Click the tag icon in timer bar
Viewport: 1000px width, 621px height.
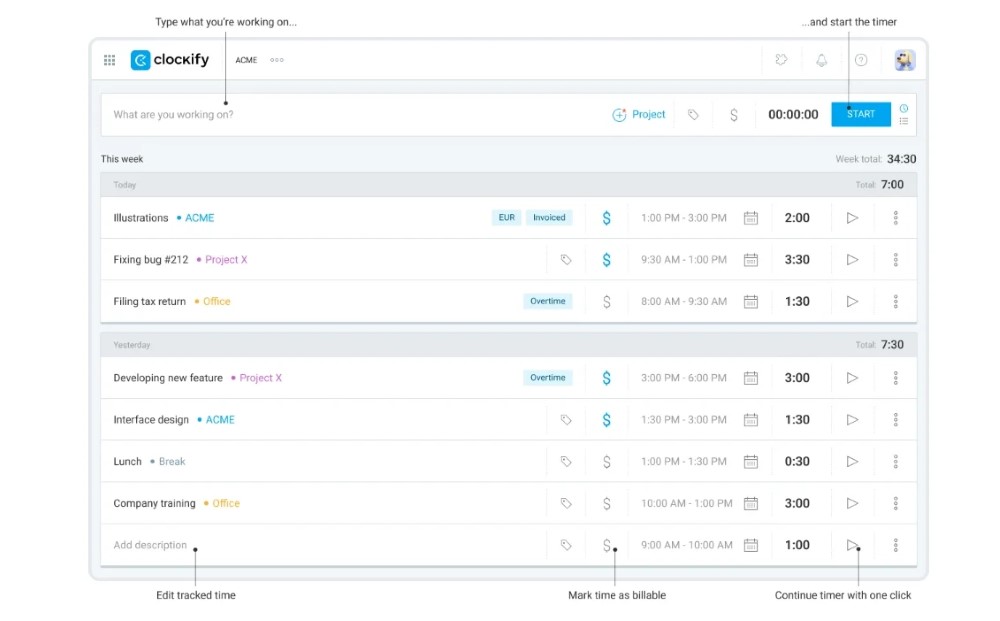click(x=693, y=115)
